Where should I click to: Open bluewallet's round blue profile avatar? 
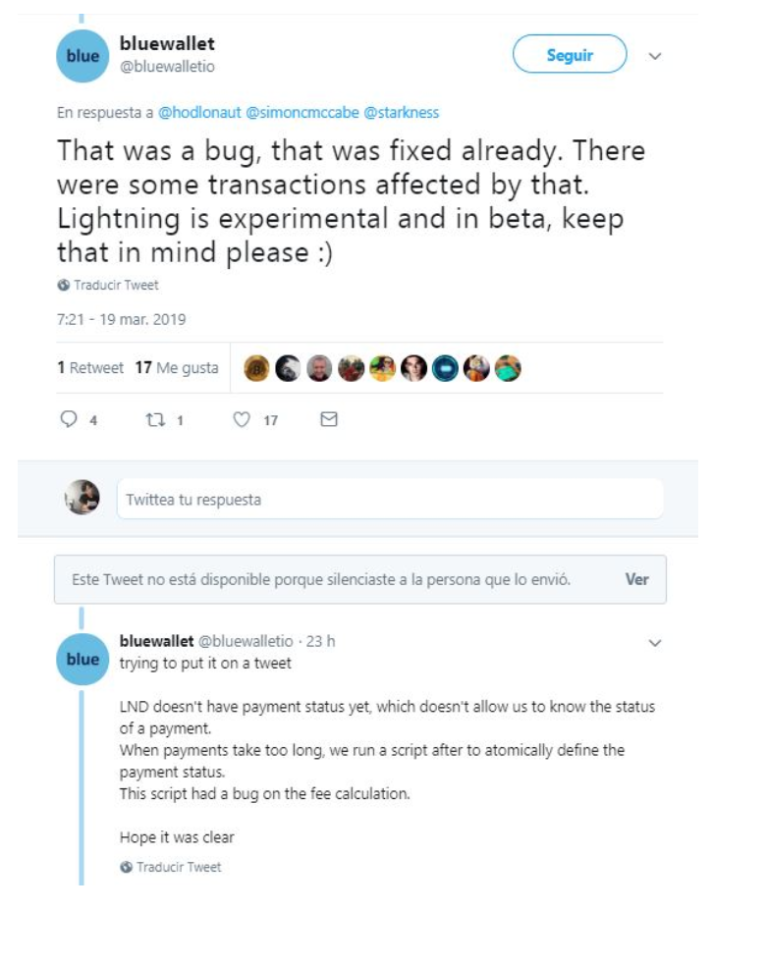pos(82,55)
